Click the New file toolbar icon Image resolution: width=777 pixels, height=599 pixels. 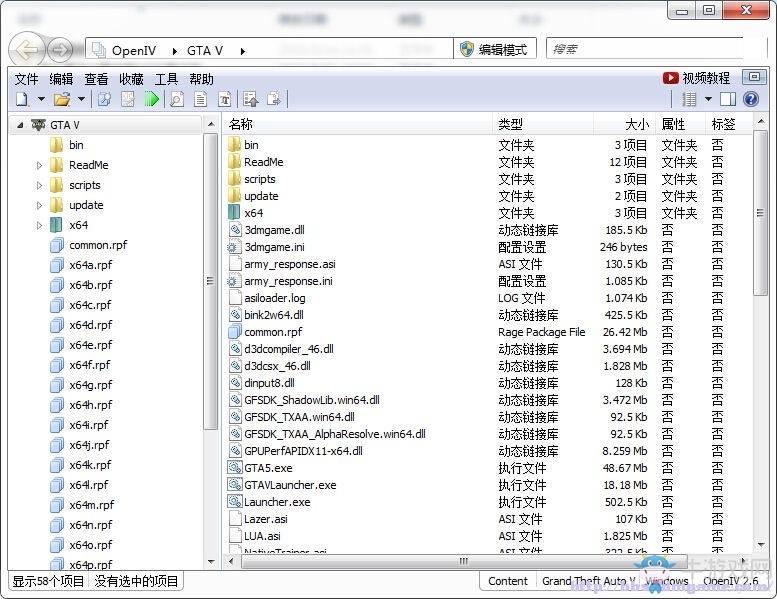(22, 100)
